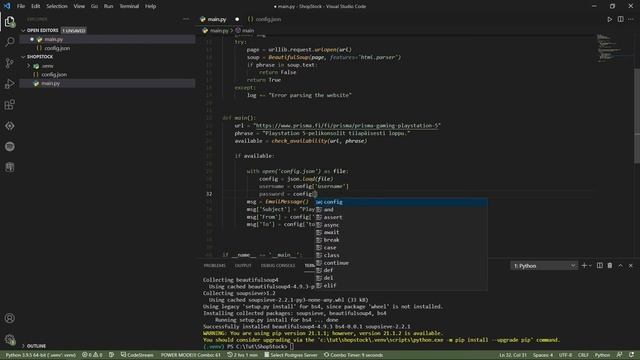This screenshot has width=640, height=360.
Task: Create a new terminal with plus icon
Action: (x=584, y=266)
